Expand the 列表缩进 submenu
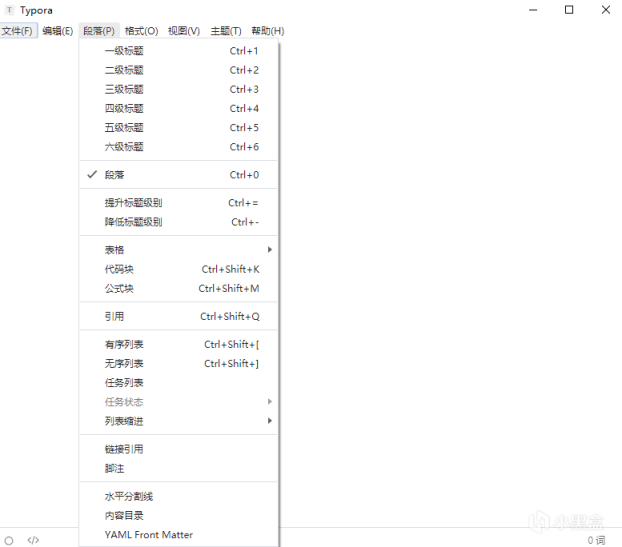Image resolution: width=622 pixels, height=547 pixels. (x=179, y=421)
